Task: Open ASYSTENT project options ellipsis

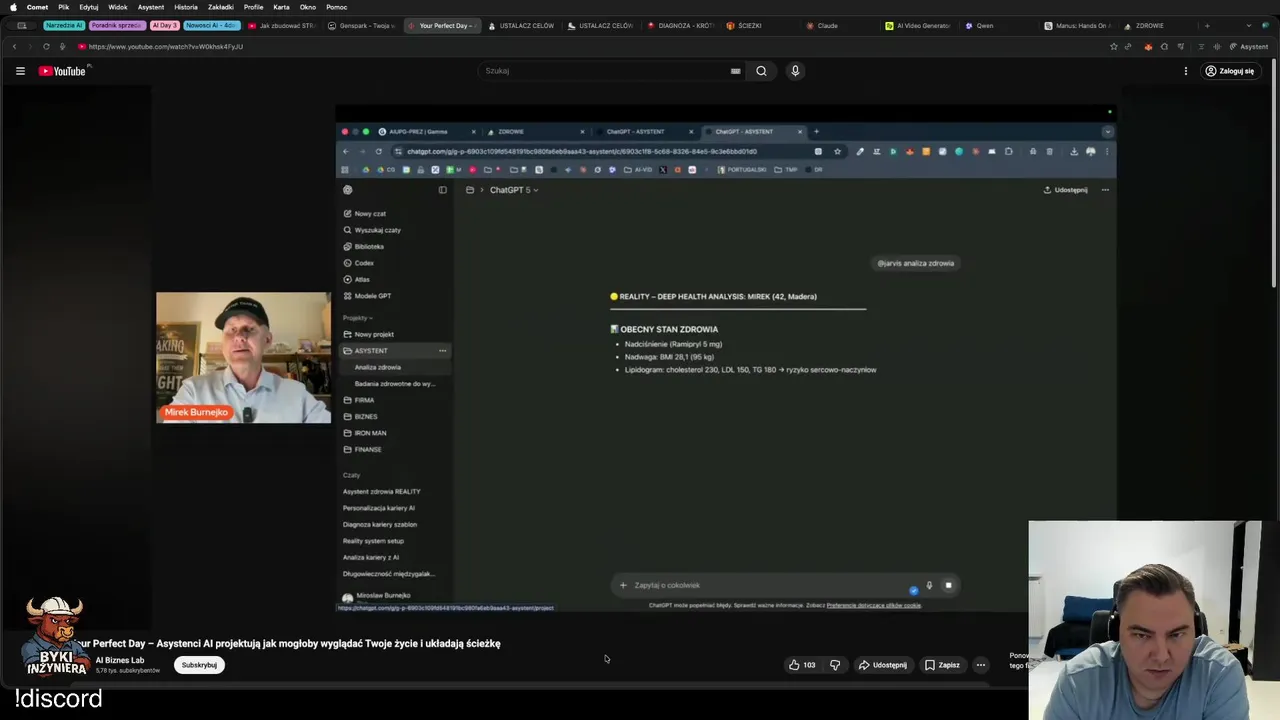Action: point(442,351)
